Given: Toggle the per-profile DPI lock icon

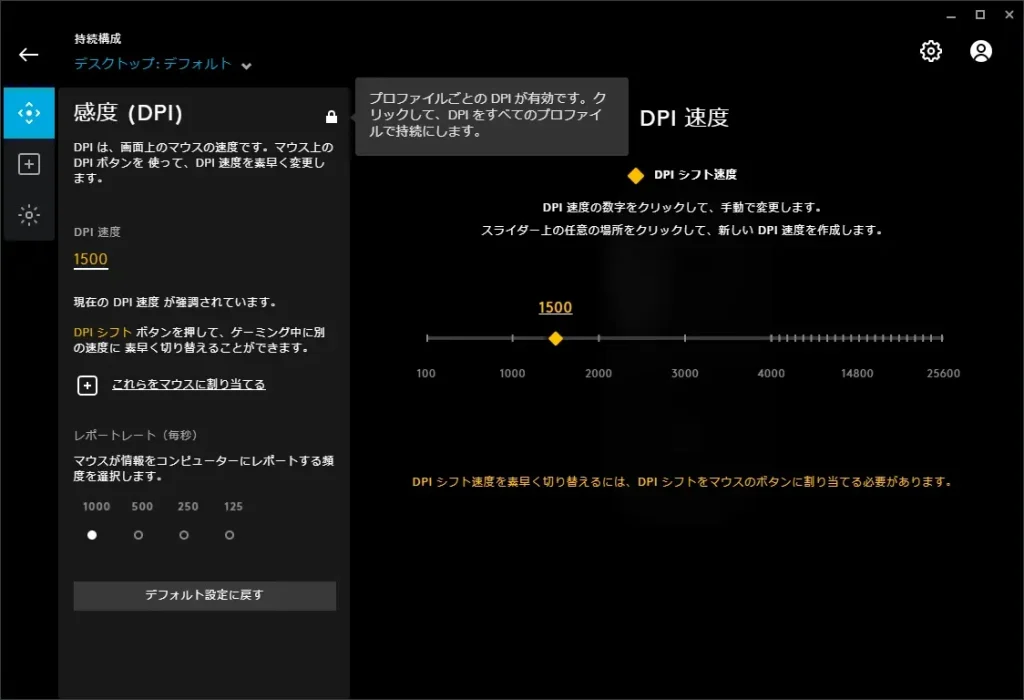Looking at the screenshot, I should [x=331, y=117].
